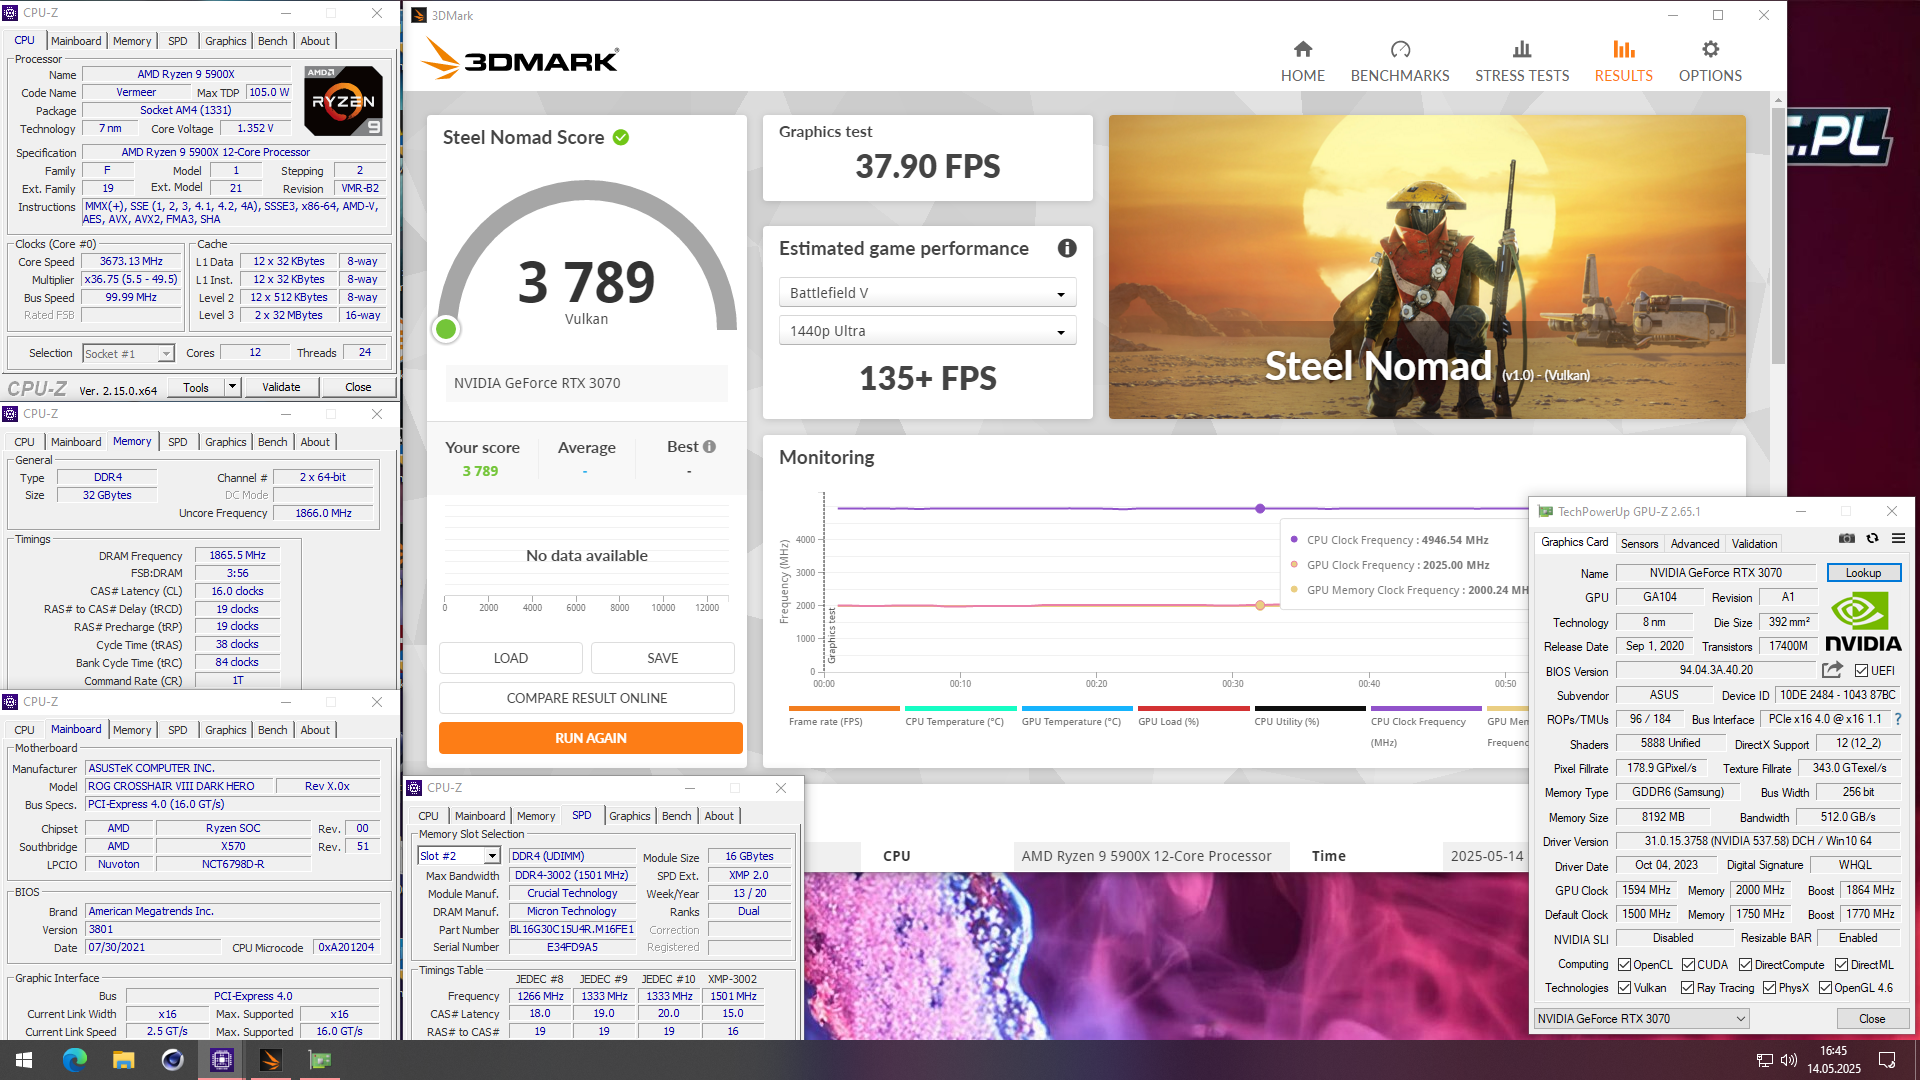The width and height of the screenshot is (1920, 1080).
Task: Click the CPU-Z Tools button
Action: point(196,387)
